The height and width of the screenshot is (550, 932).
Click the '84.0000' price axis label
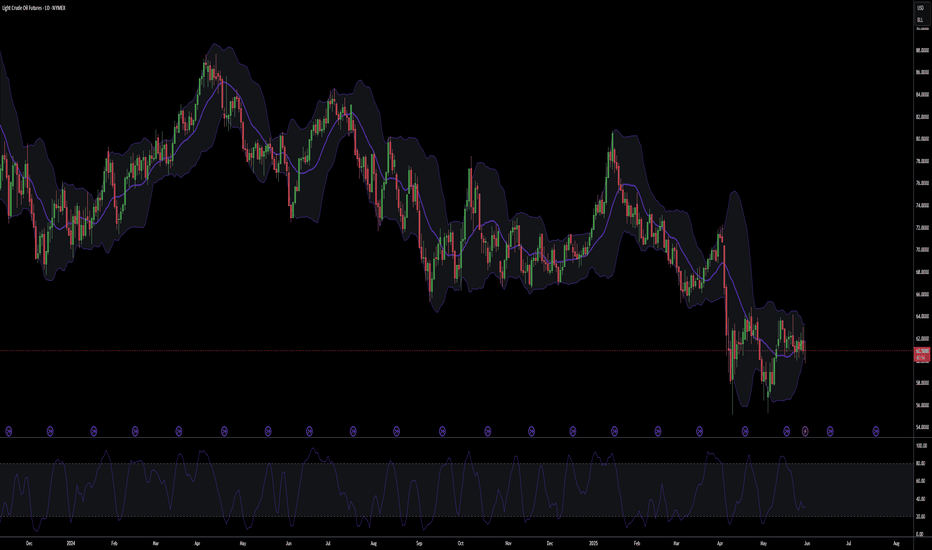click(922, 95)
